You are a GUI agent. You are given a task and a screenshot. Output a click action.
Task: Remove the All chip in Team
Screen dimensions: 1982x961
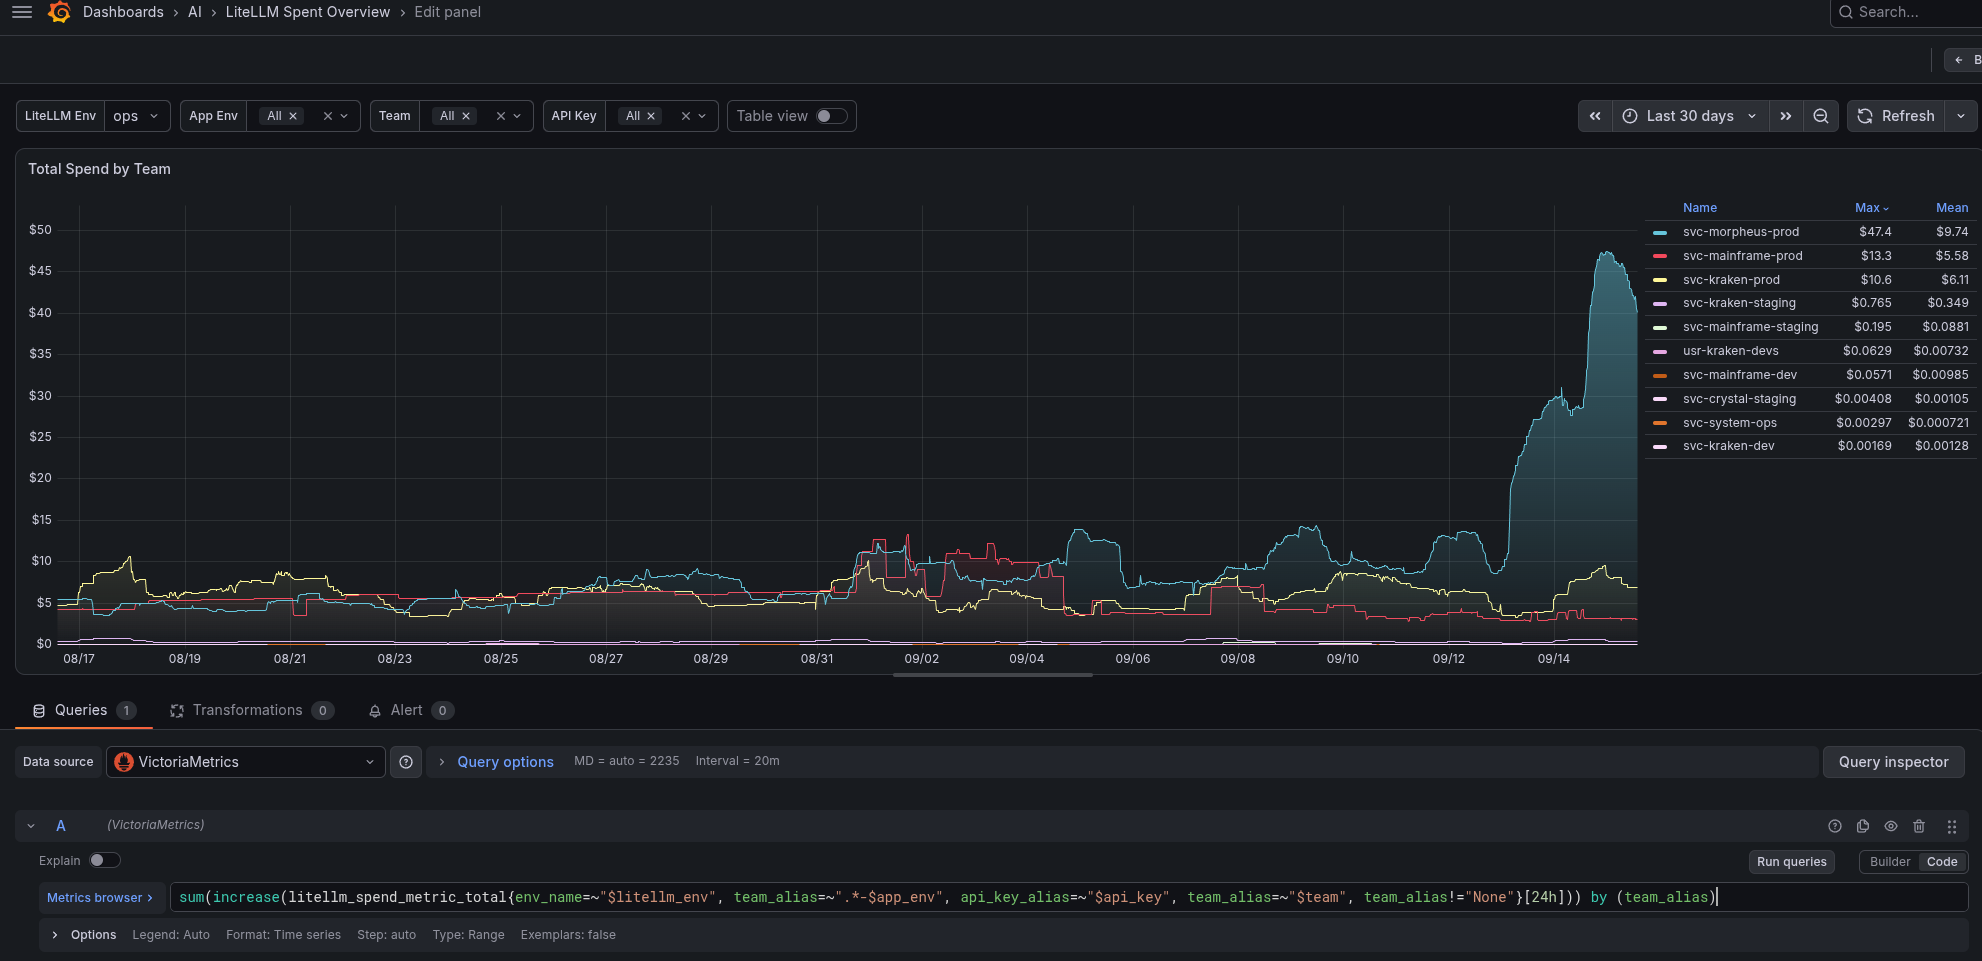pos(466,116)
